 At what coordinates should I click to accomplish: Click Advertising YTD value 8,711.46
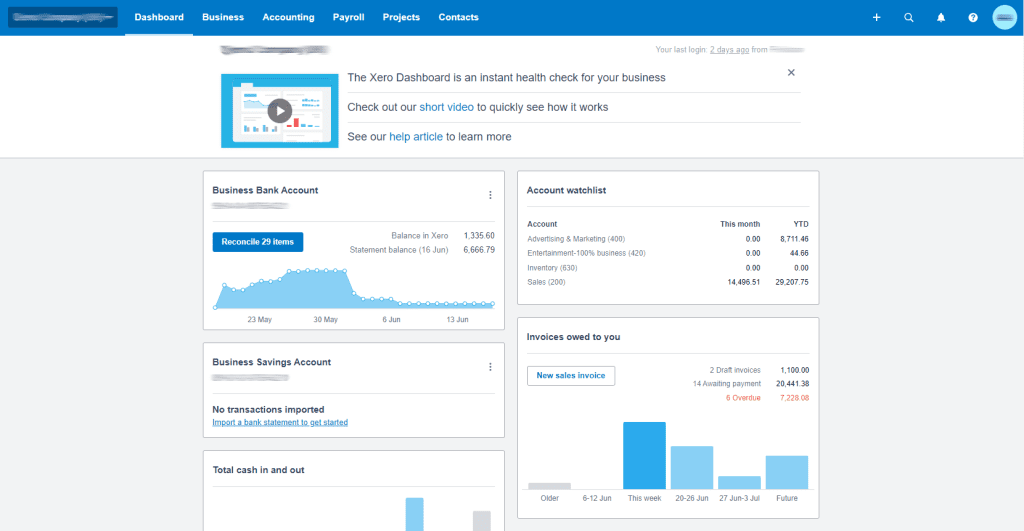click(794, 239)
